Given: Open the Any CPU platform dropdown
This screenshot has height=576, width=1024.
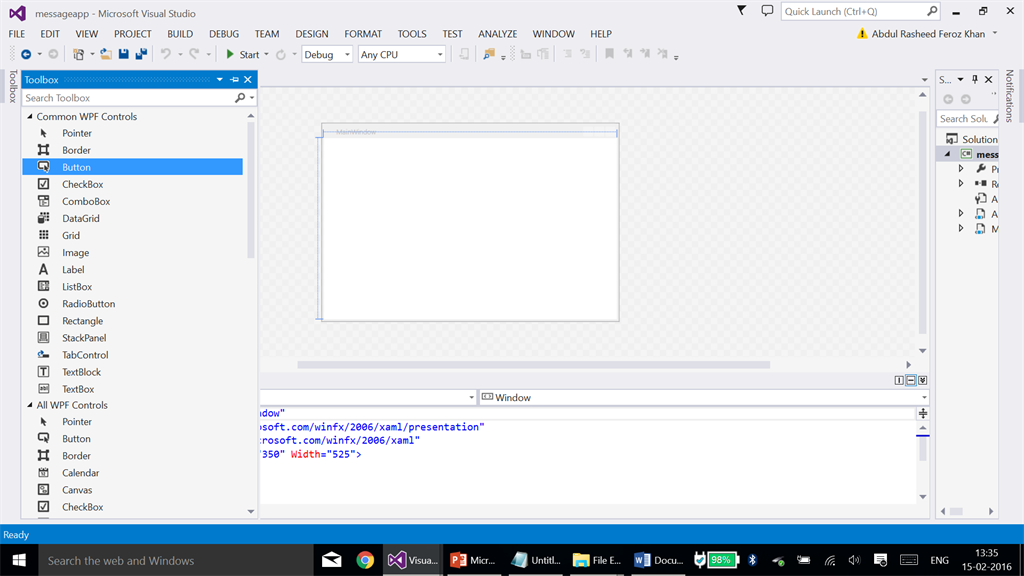Looking at the screenshot, I should point(401,55).
